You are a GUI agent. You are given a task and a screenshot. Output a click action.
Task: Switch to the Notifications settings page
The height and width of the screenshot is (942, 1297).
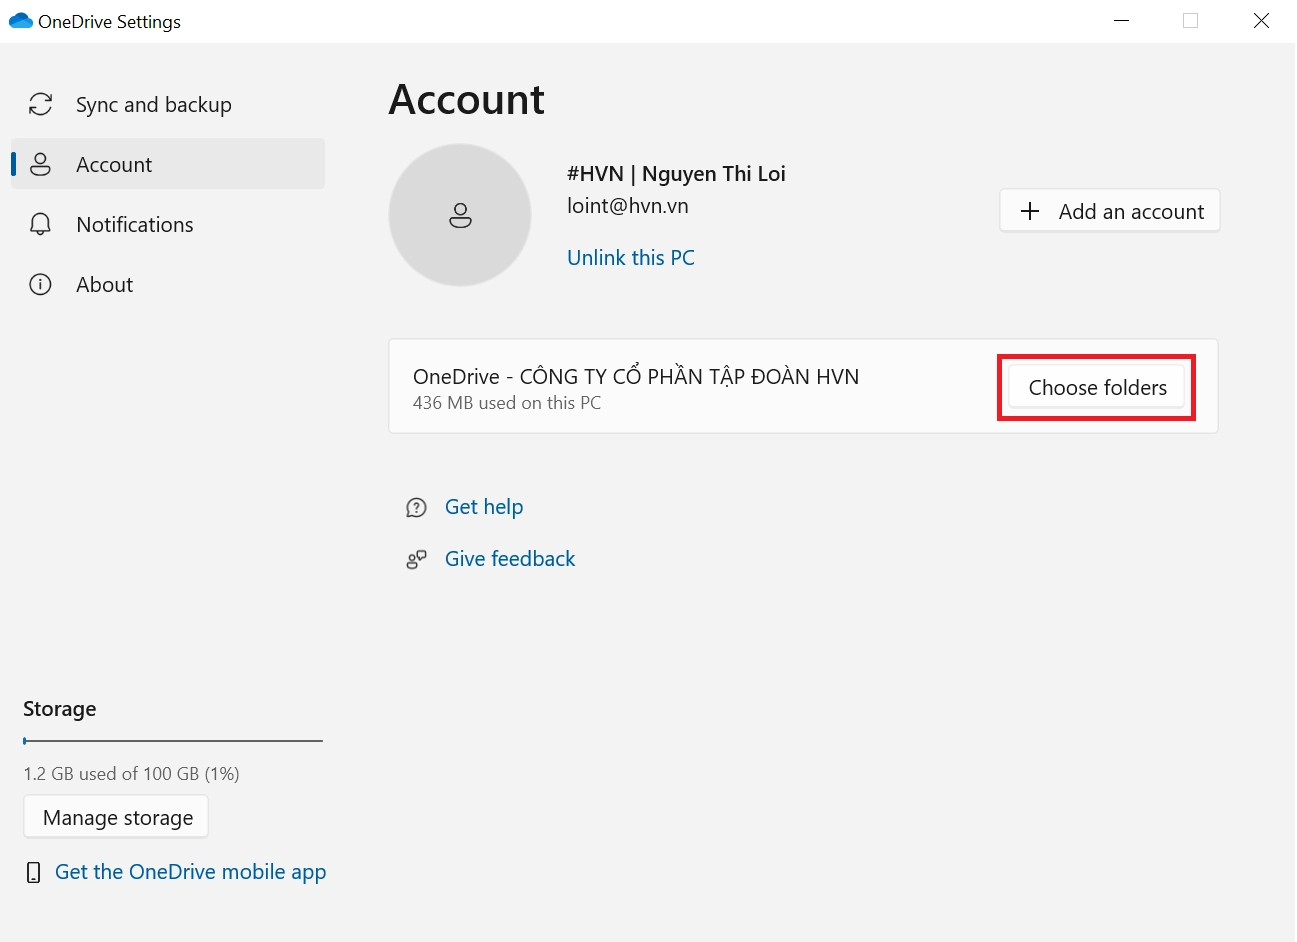tap(135, 225)
